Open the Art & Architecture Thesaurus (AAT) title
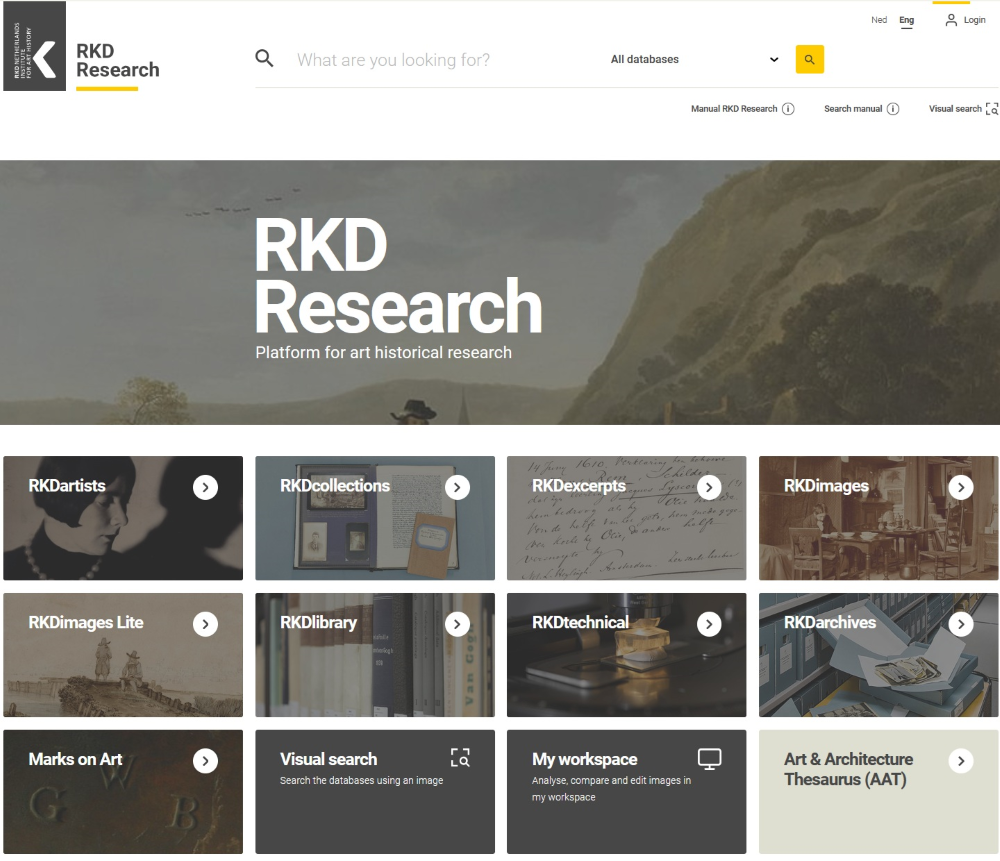The height and width of the screenshot is (861, 1000). [848, 769]
